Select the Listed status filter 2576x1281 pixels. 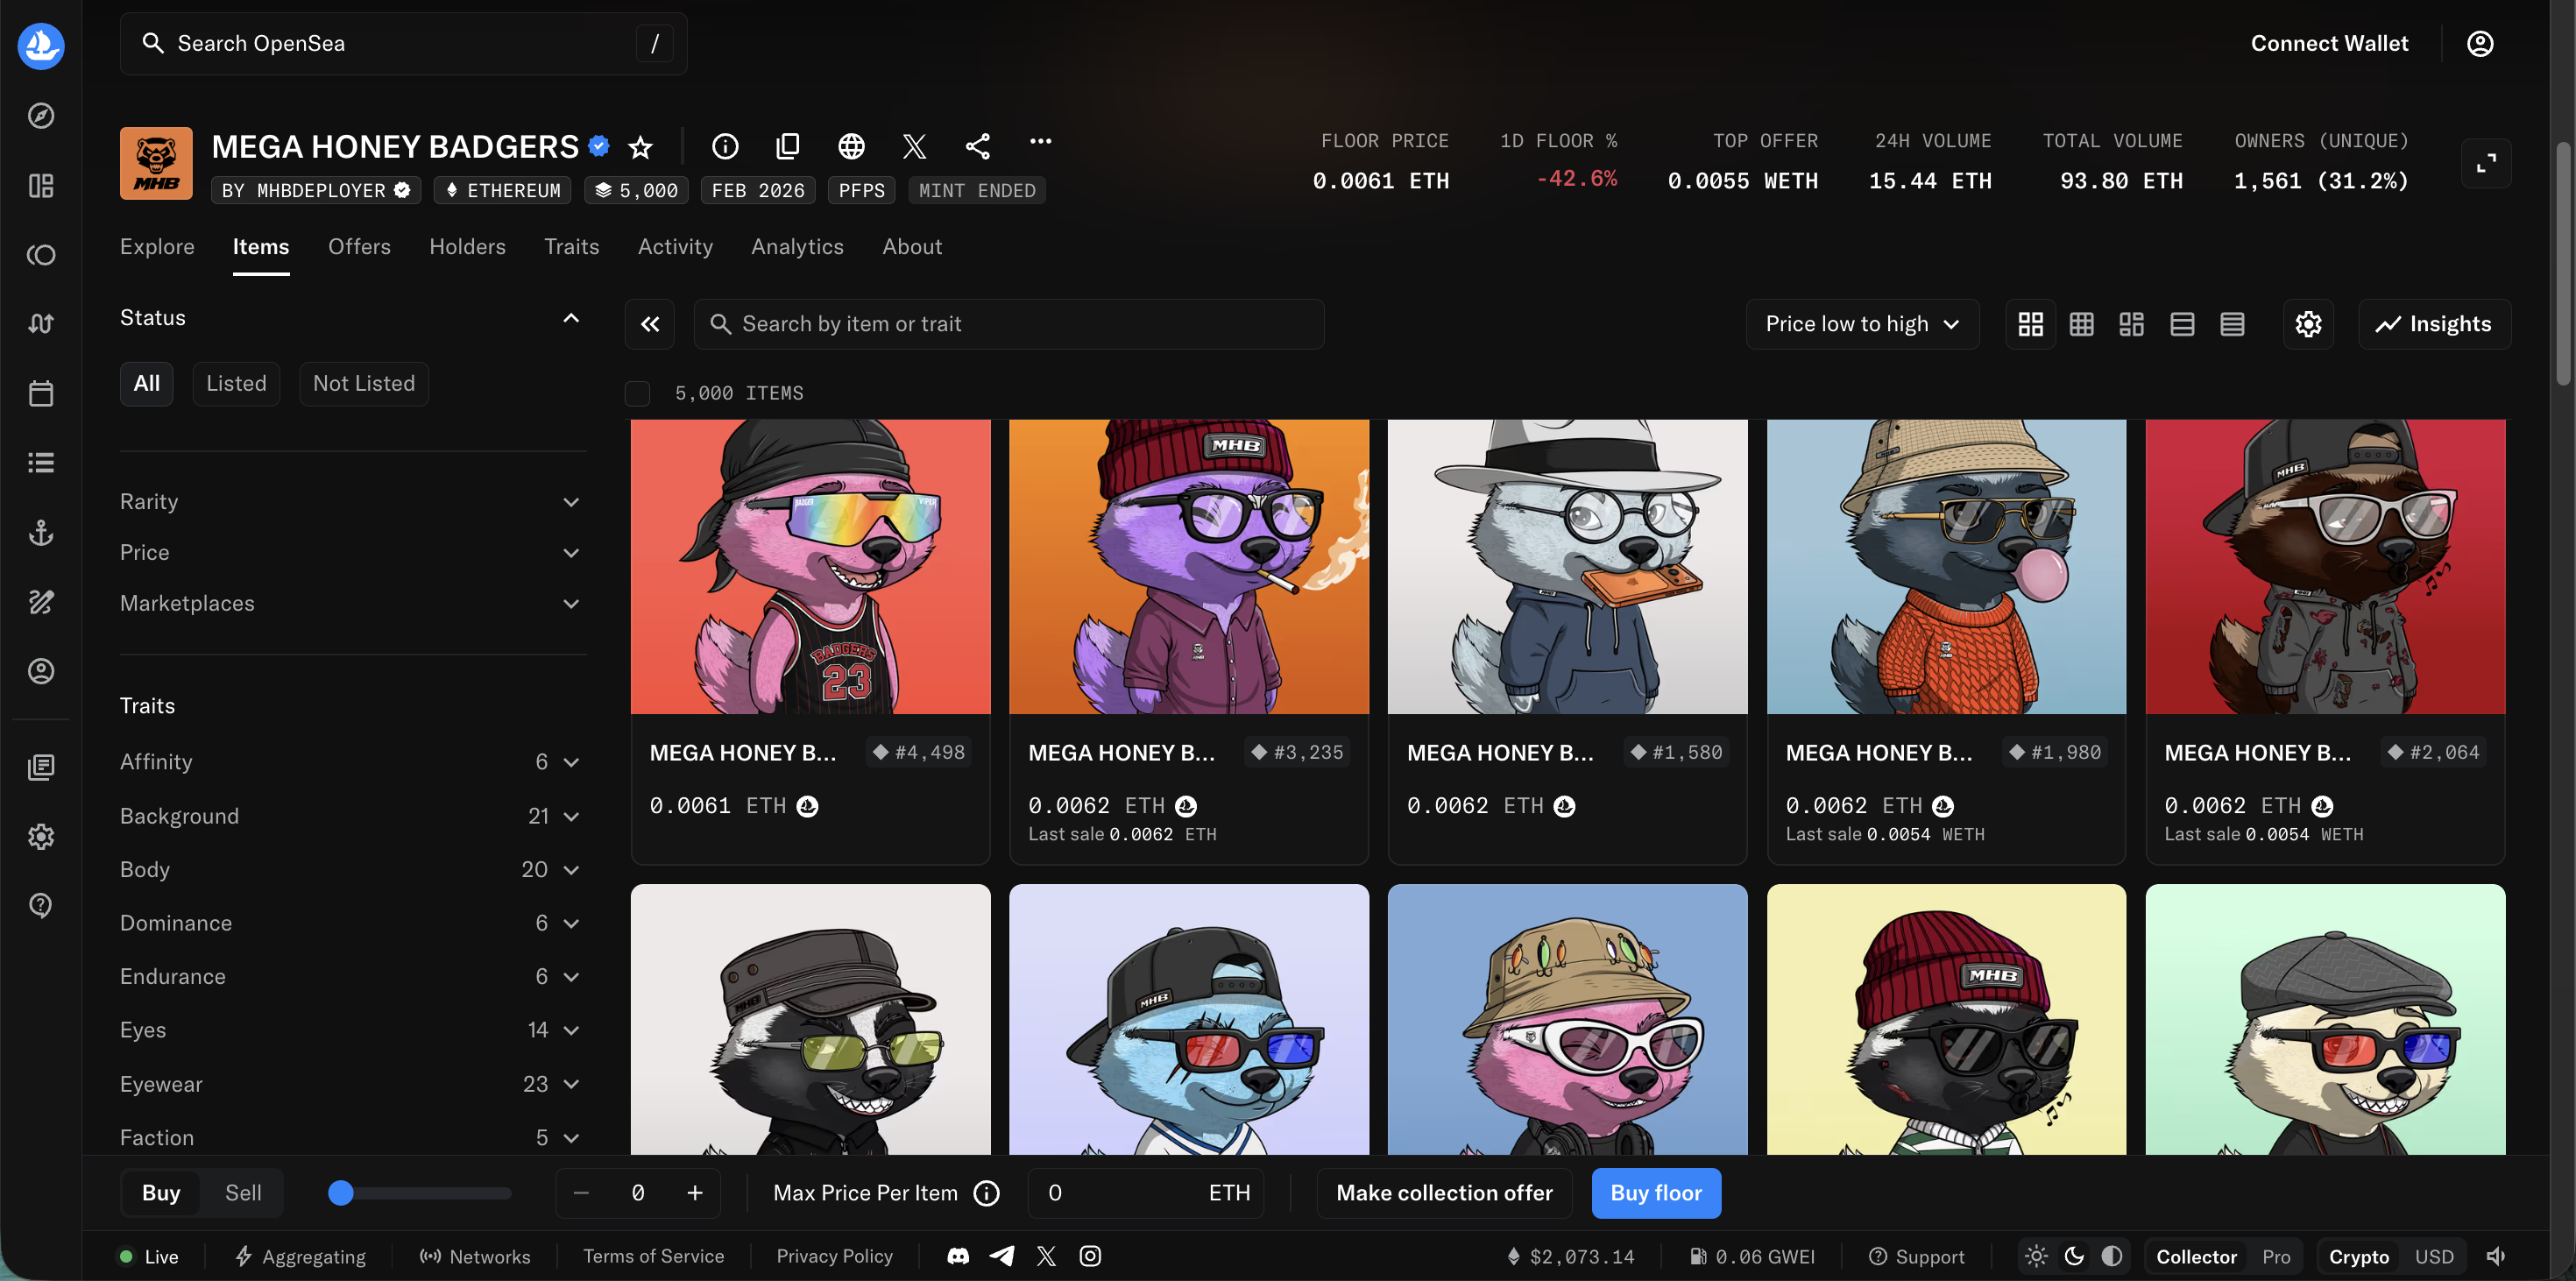pos(236,384)
